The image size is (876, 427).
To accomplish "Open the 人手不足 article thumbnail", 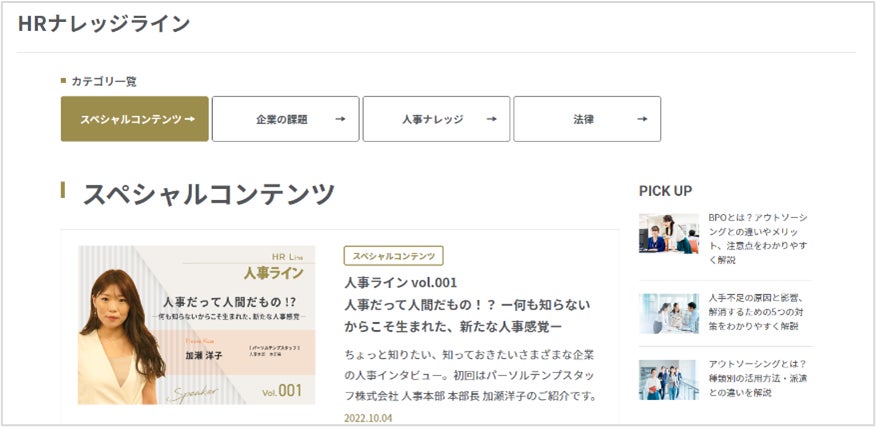I will (x=668, y=313).
